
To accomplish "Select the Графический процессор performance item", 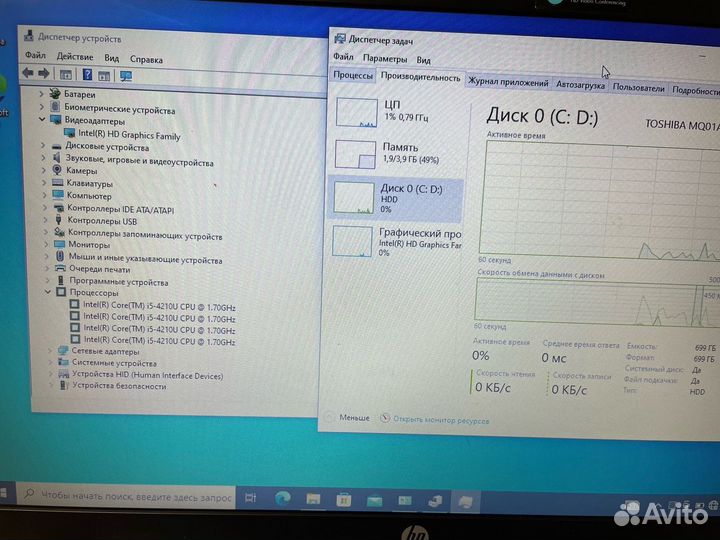I will [396, 242].
